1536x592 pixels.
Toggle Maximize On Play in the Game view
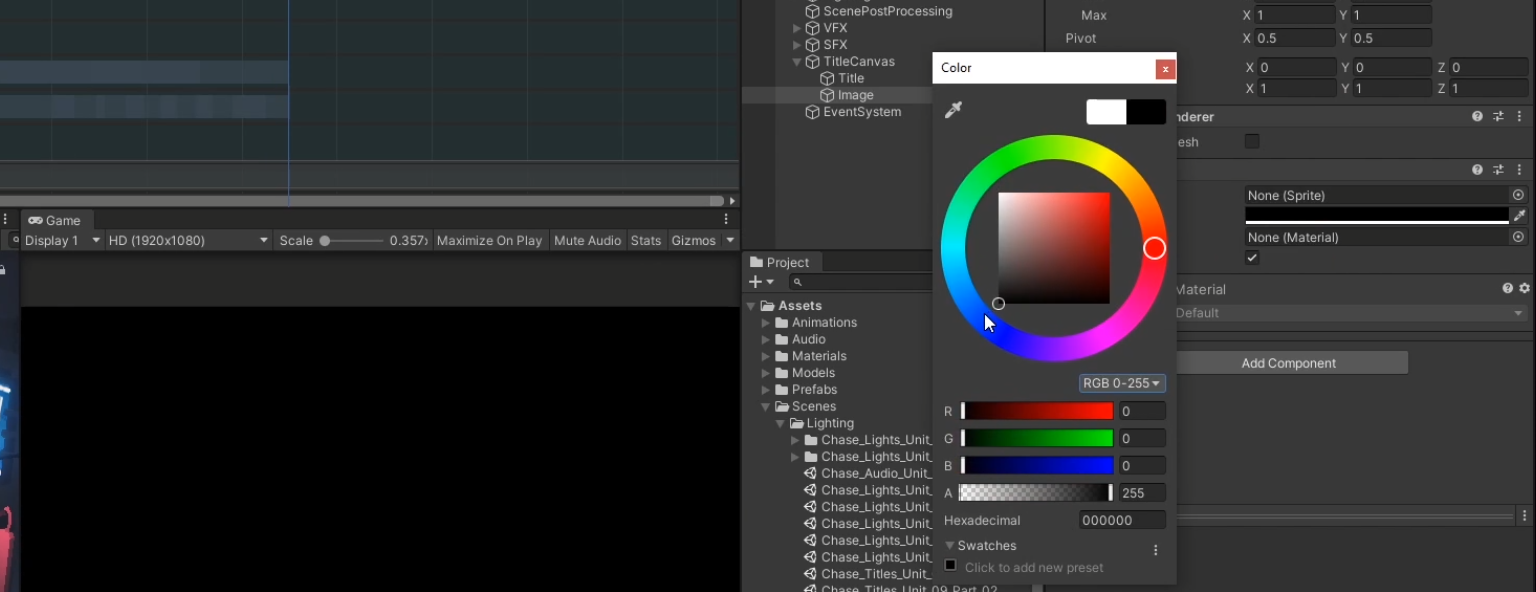(489, 241)
